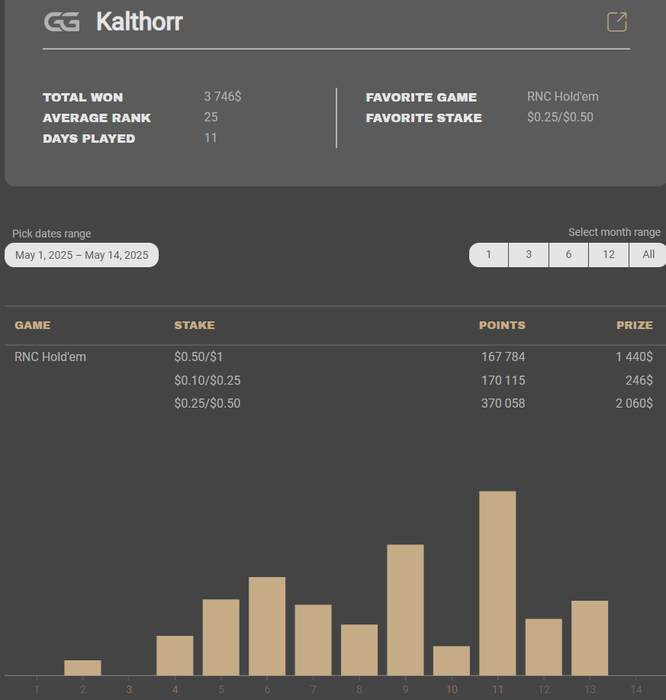Click the FAVORITE GAME value RNC Hold'em

click(x=563, y=96)
